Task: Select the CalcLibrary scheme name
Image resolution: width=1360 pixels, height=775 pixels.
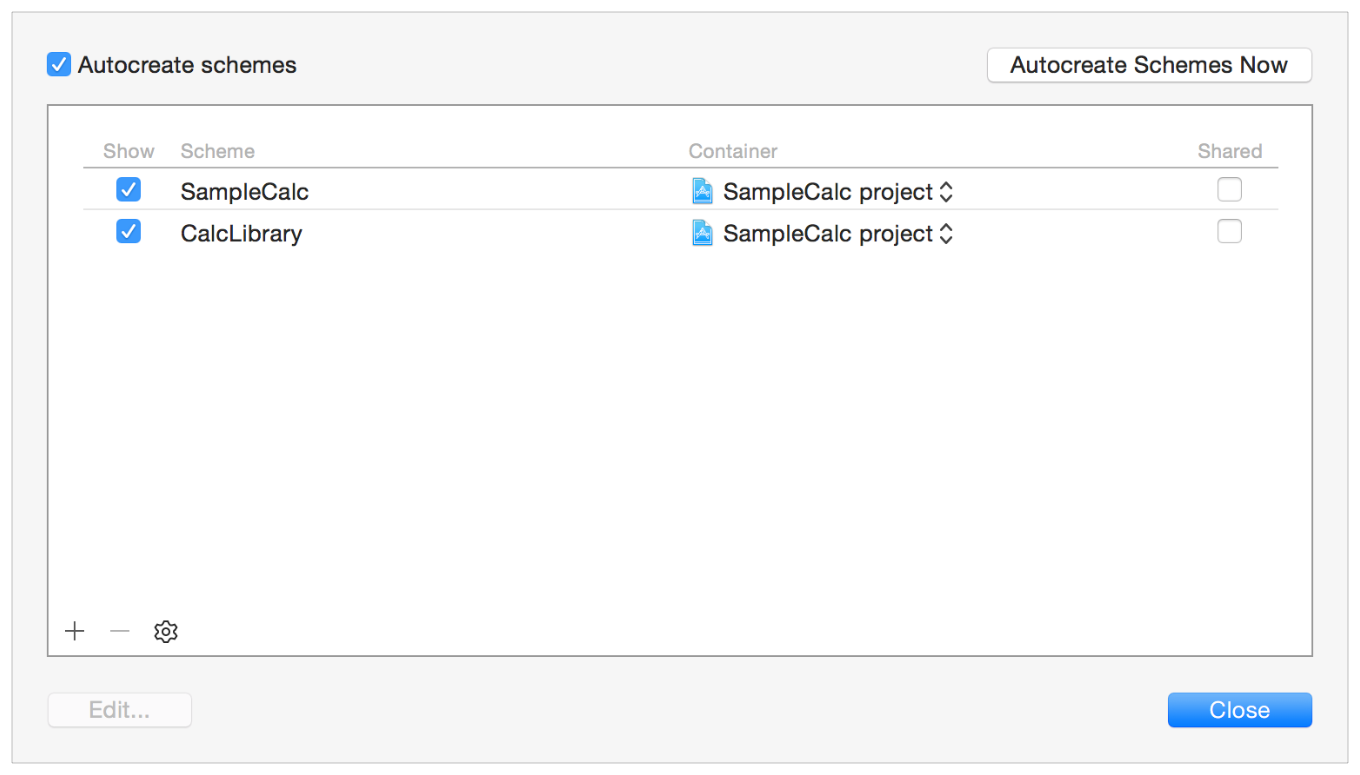Action: click(x=241, y=234)
